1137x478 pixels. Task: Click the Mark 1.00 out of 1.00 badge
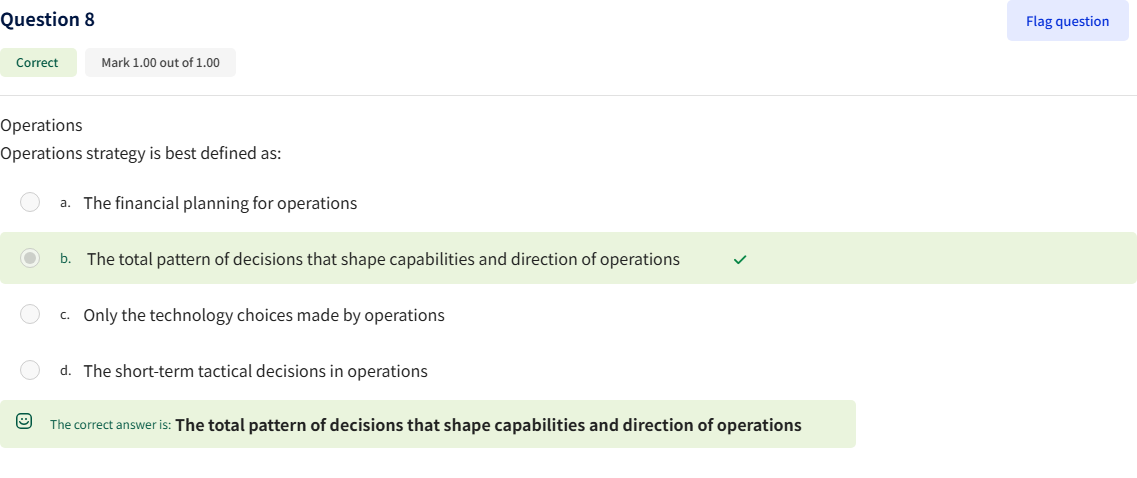click(x=160, y=63)
